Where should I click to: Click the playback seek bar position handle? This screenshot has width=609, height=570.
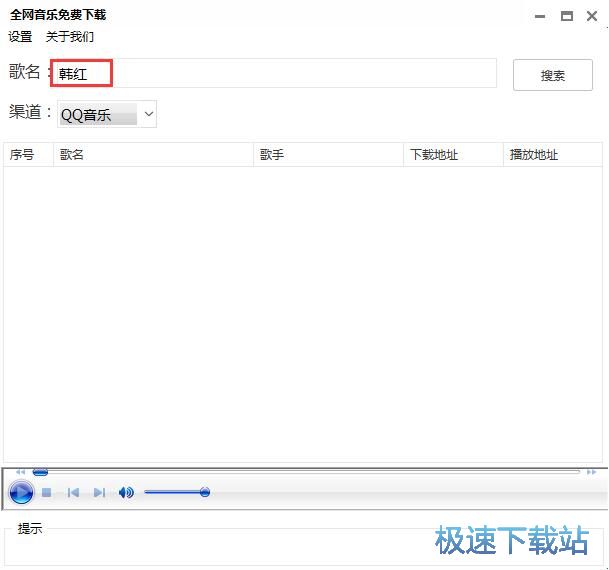[40, 472]
